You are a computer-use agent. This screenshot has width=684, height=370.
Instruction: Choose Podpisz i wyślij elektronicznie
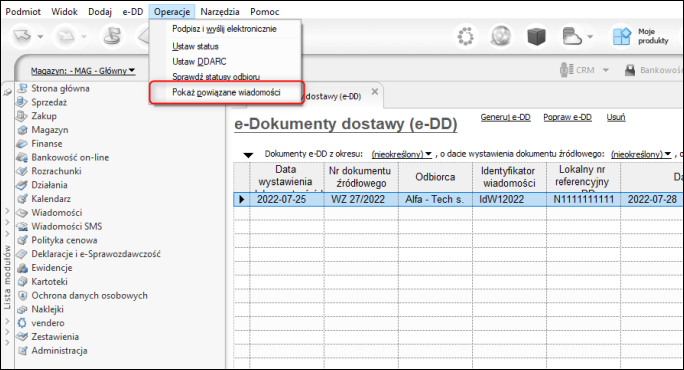coord(224,29)
